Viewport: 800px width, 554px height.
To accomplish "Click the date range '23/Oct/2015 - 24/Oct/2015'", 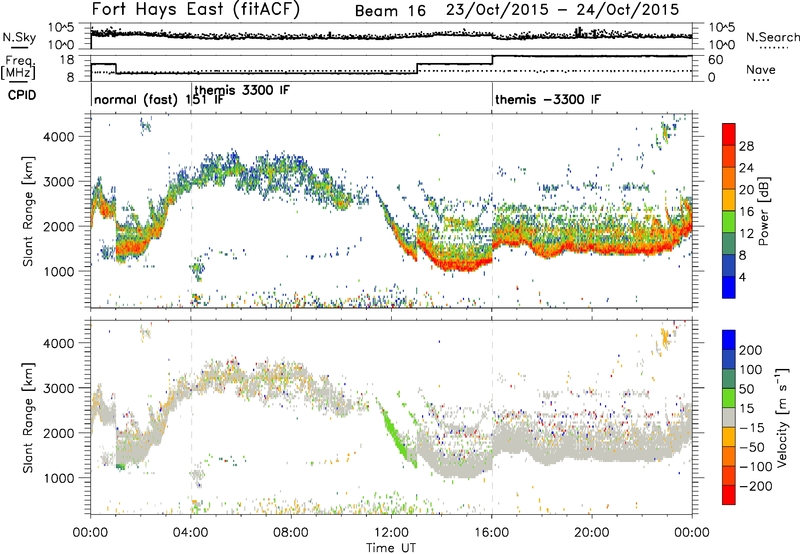I will click(562, 10).
